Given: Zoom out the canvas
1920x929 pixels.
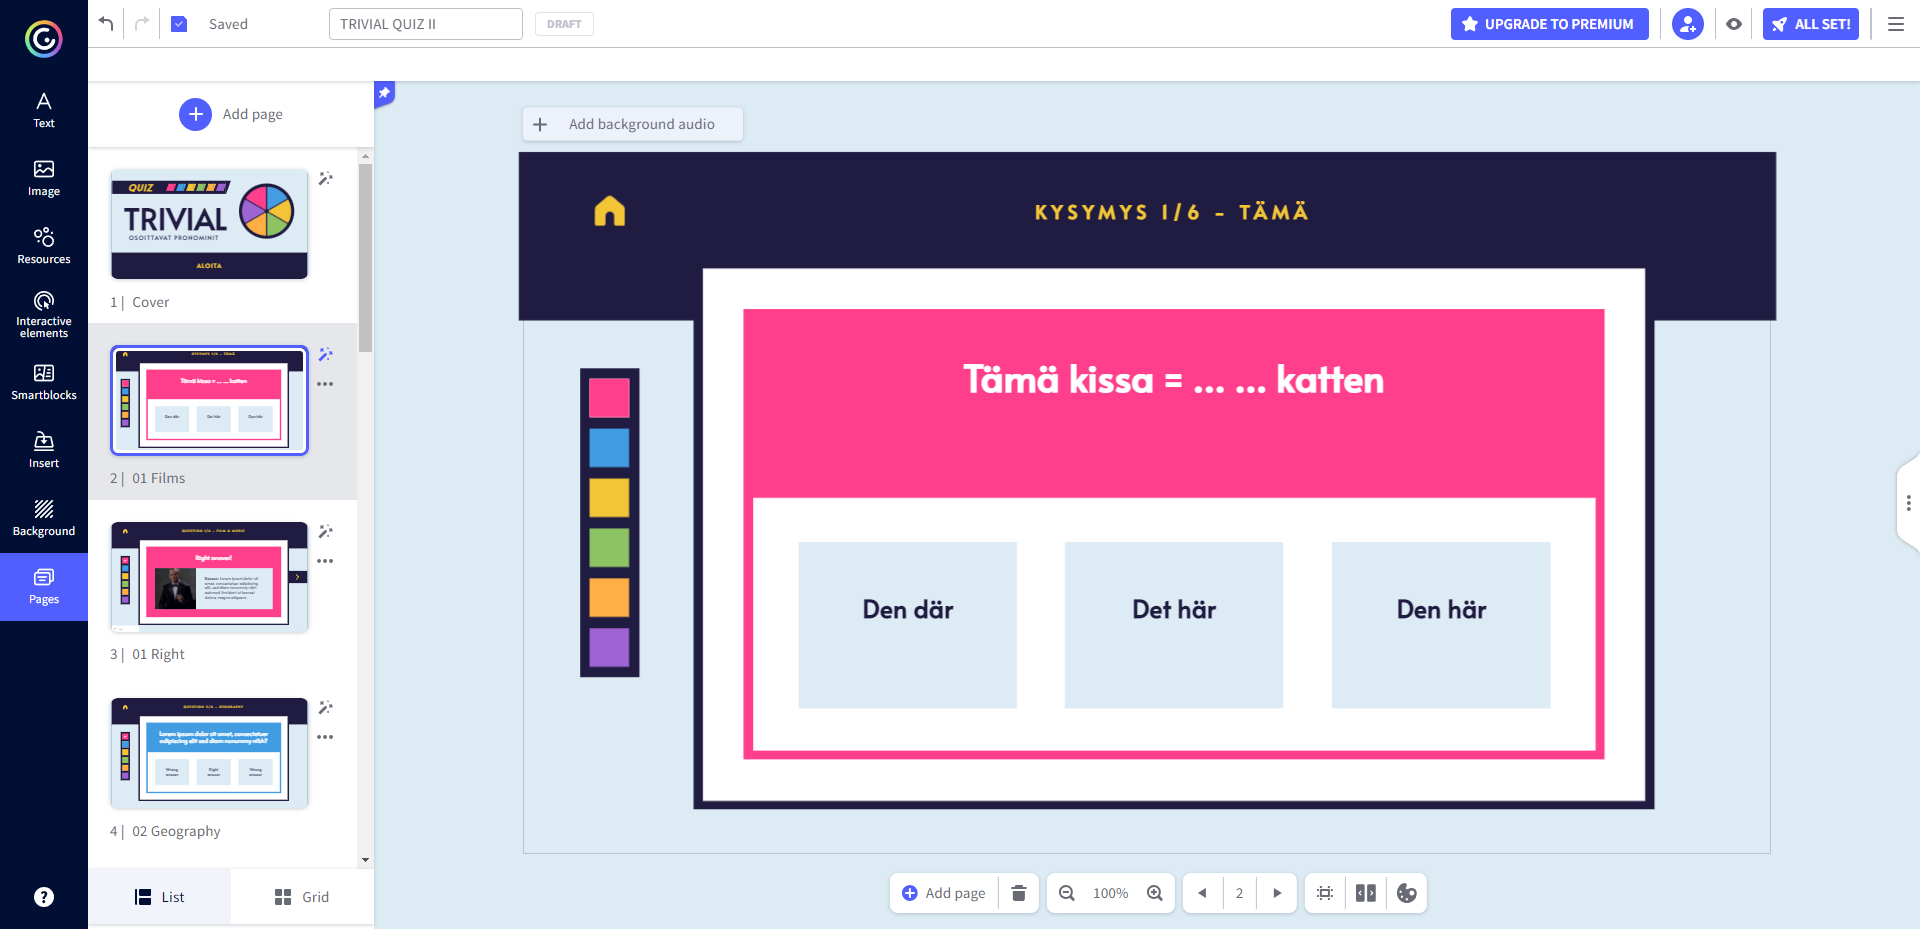Looking at the screenshot, I should pos(1067,893).
